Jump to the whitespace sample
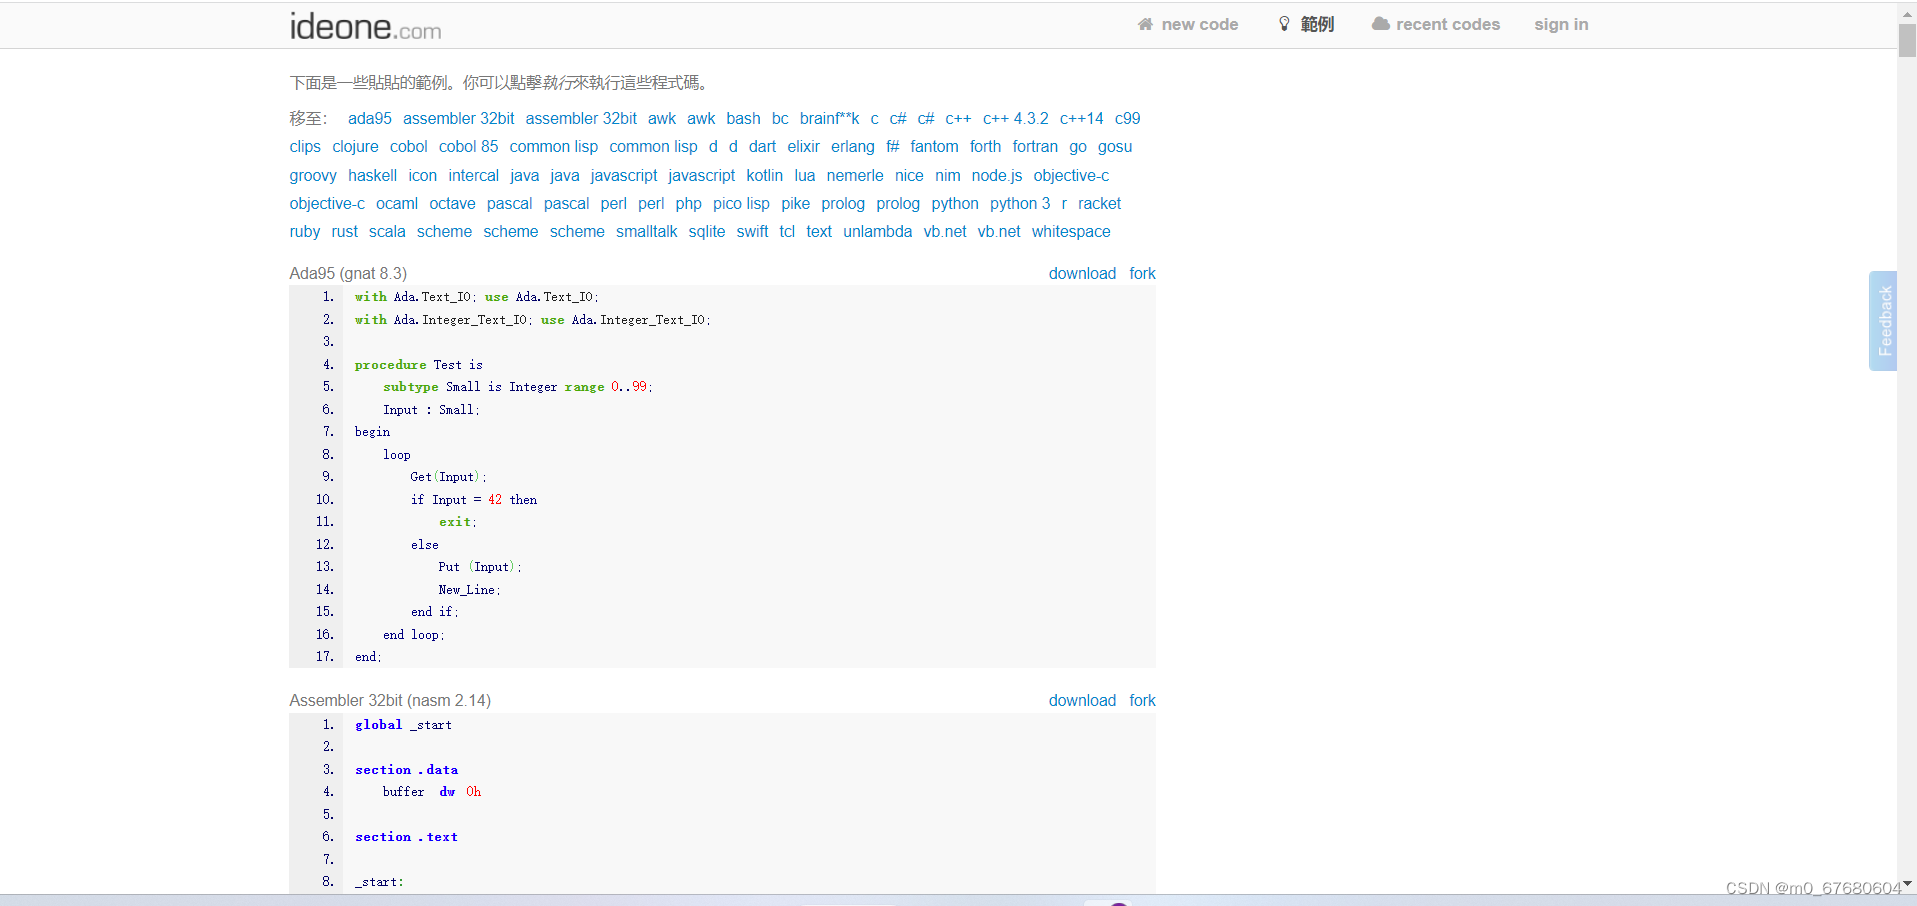Viewport: 1917px width, 906px height. [1071, 231]
